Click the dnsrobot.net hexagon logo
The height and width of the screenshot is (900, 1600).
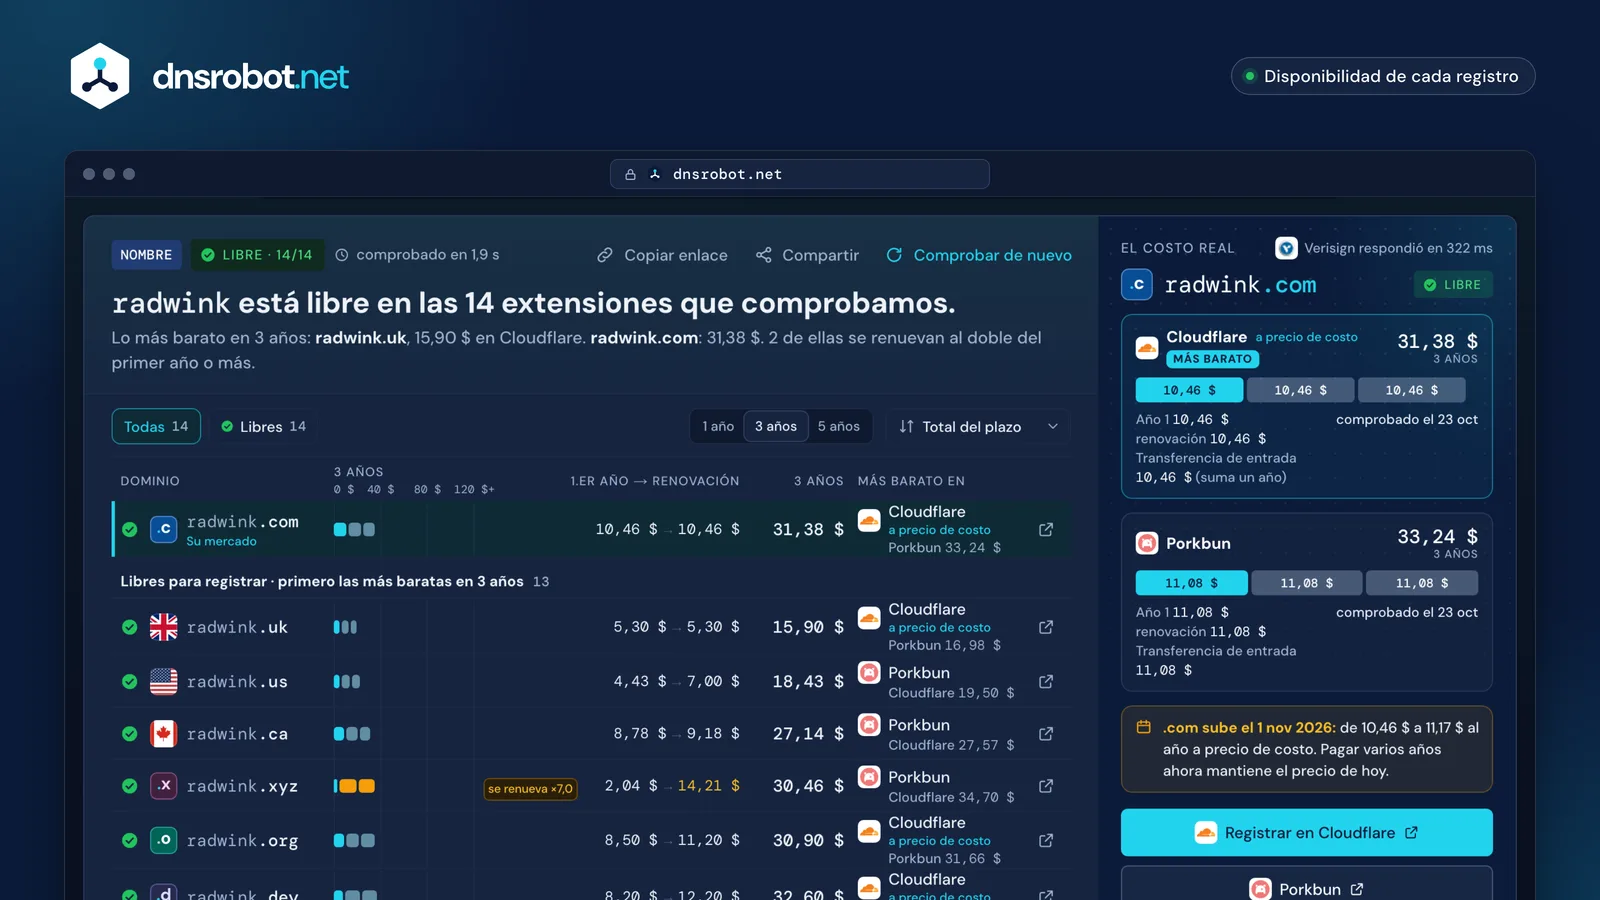[x=100, y=76]
